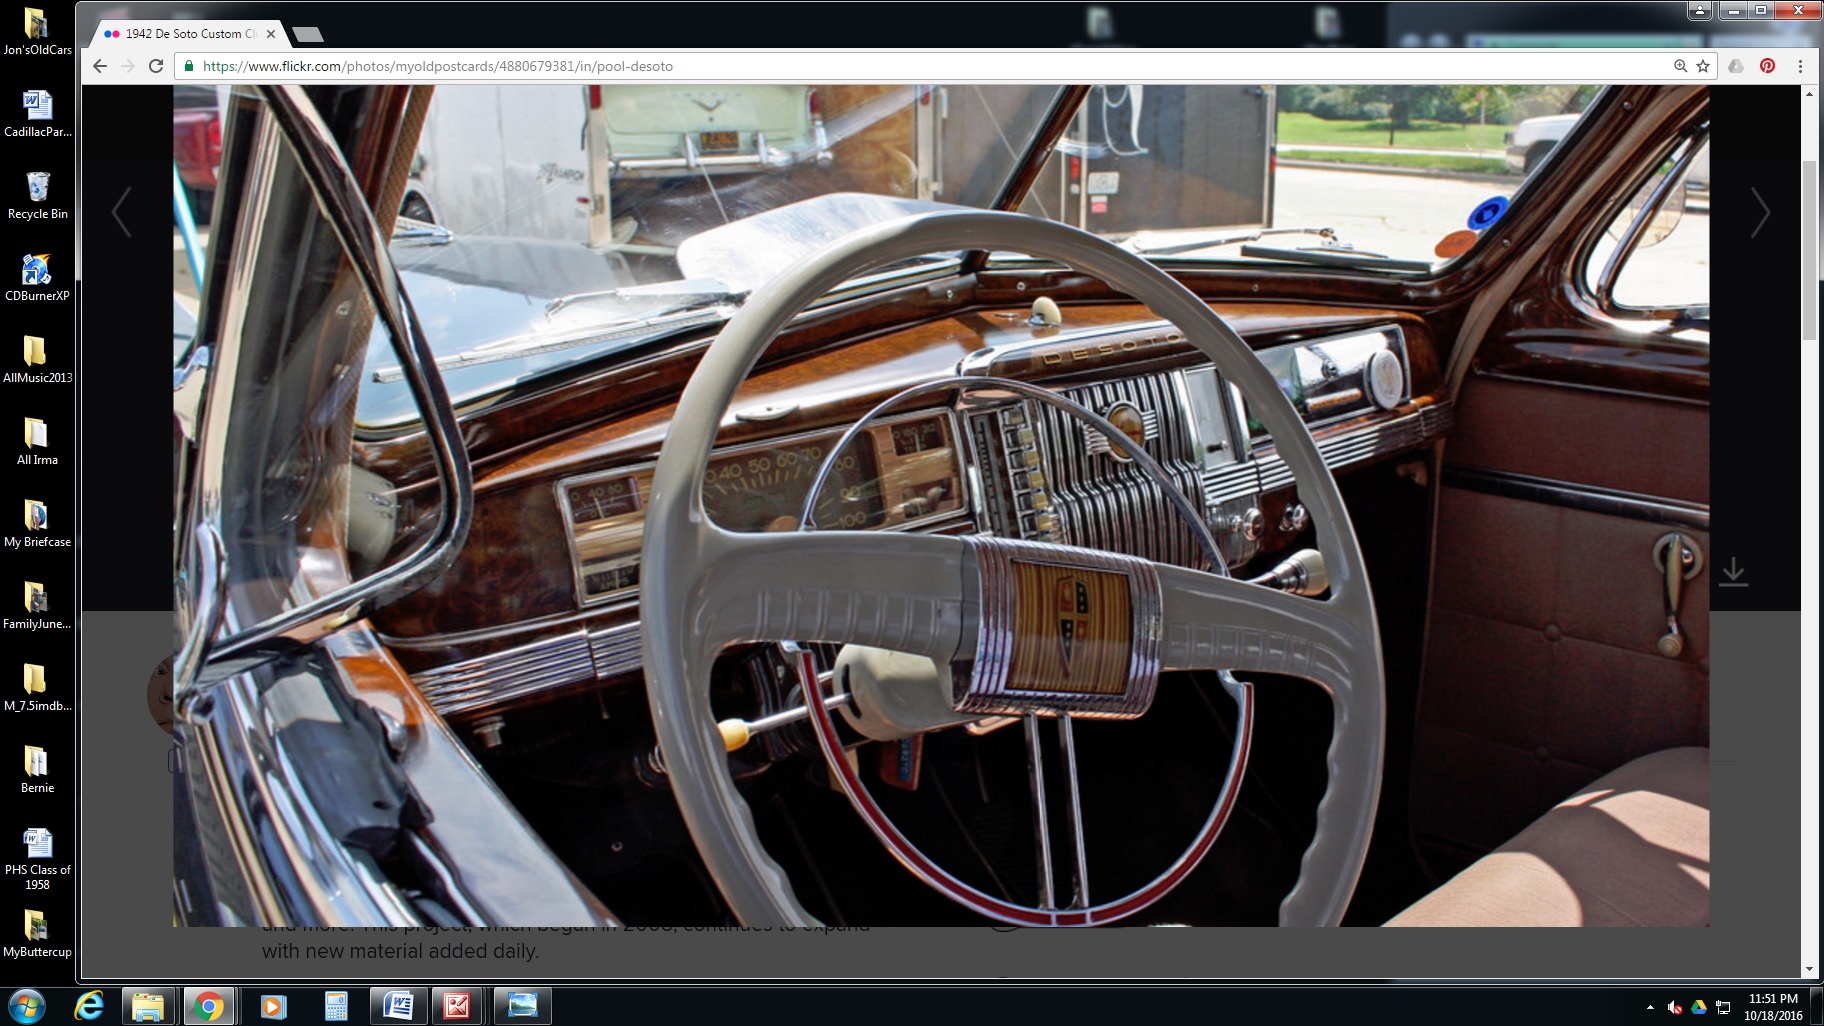
Task: Open the Chrome three-dot menu
Action: click(x=1800, y=66)
